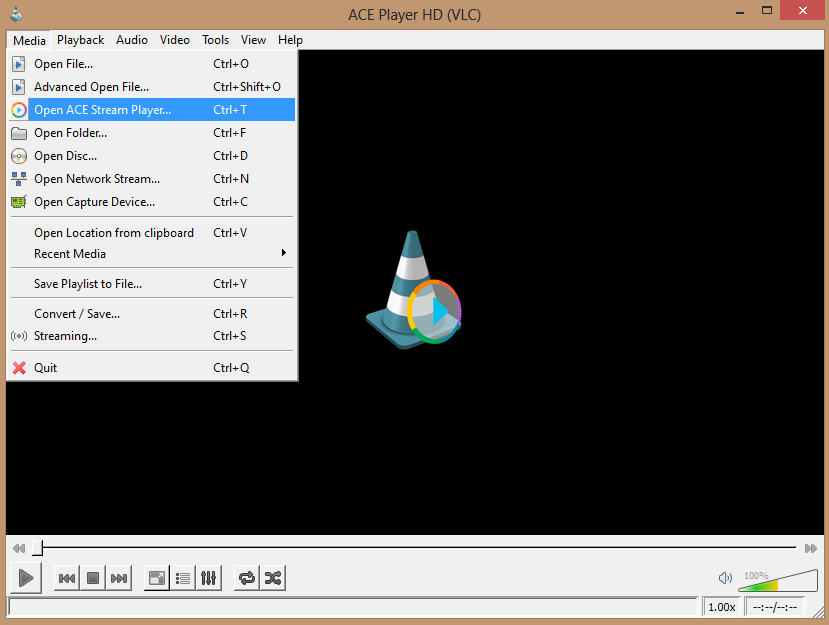Click the red X Quit icon
Viewport: 829px width, 625px height.
click(19, 368)
